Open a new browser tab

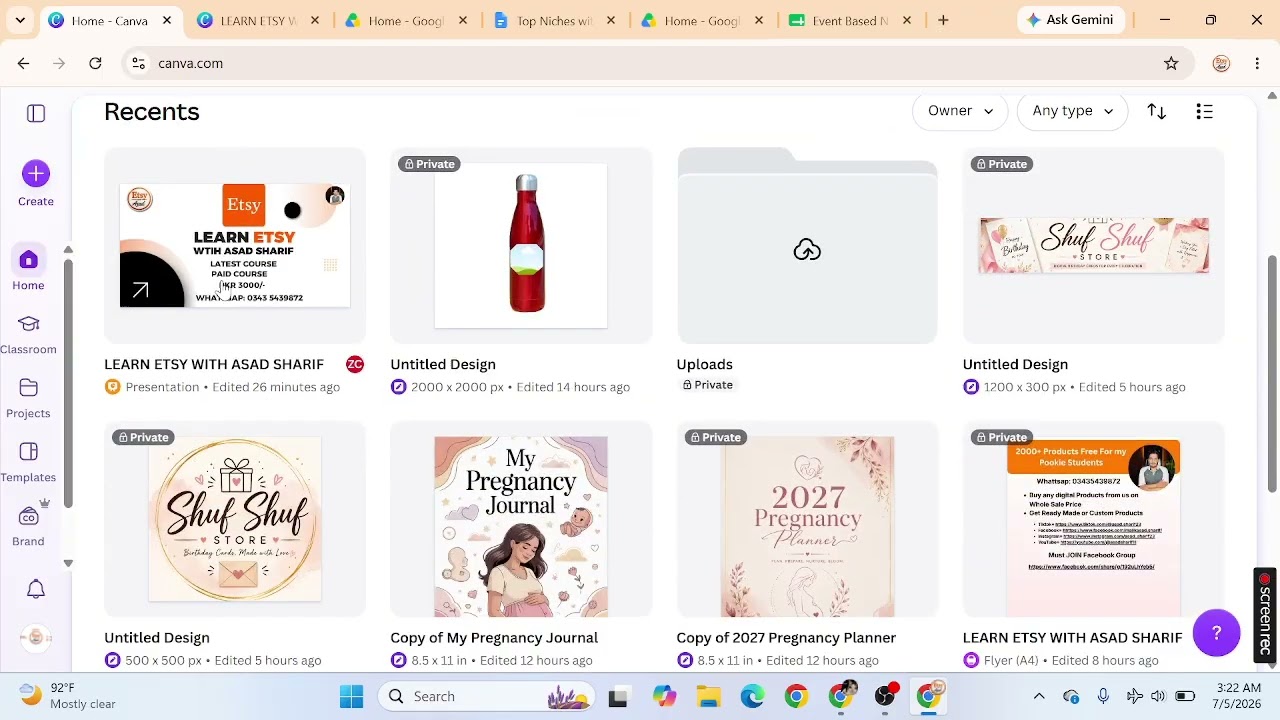pos(943,20)
